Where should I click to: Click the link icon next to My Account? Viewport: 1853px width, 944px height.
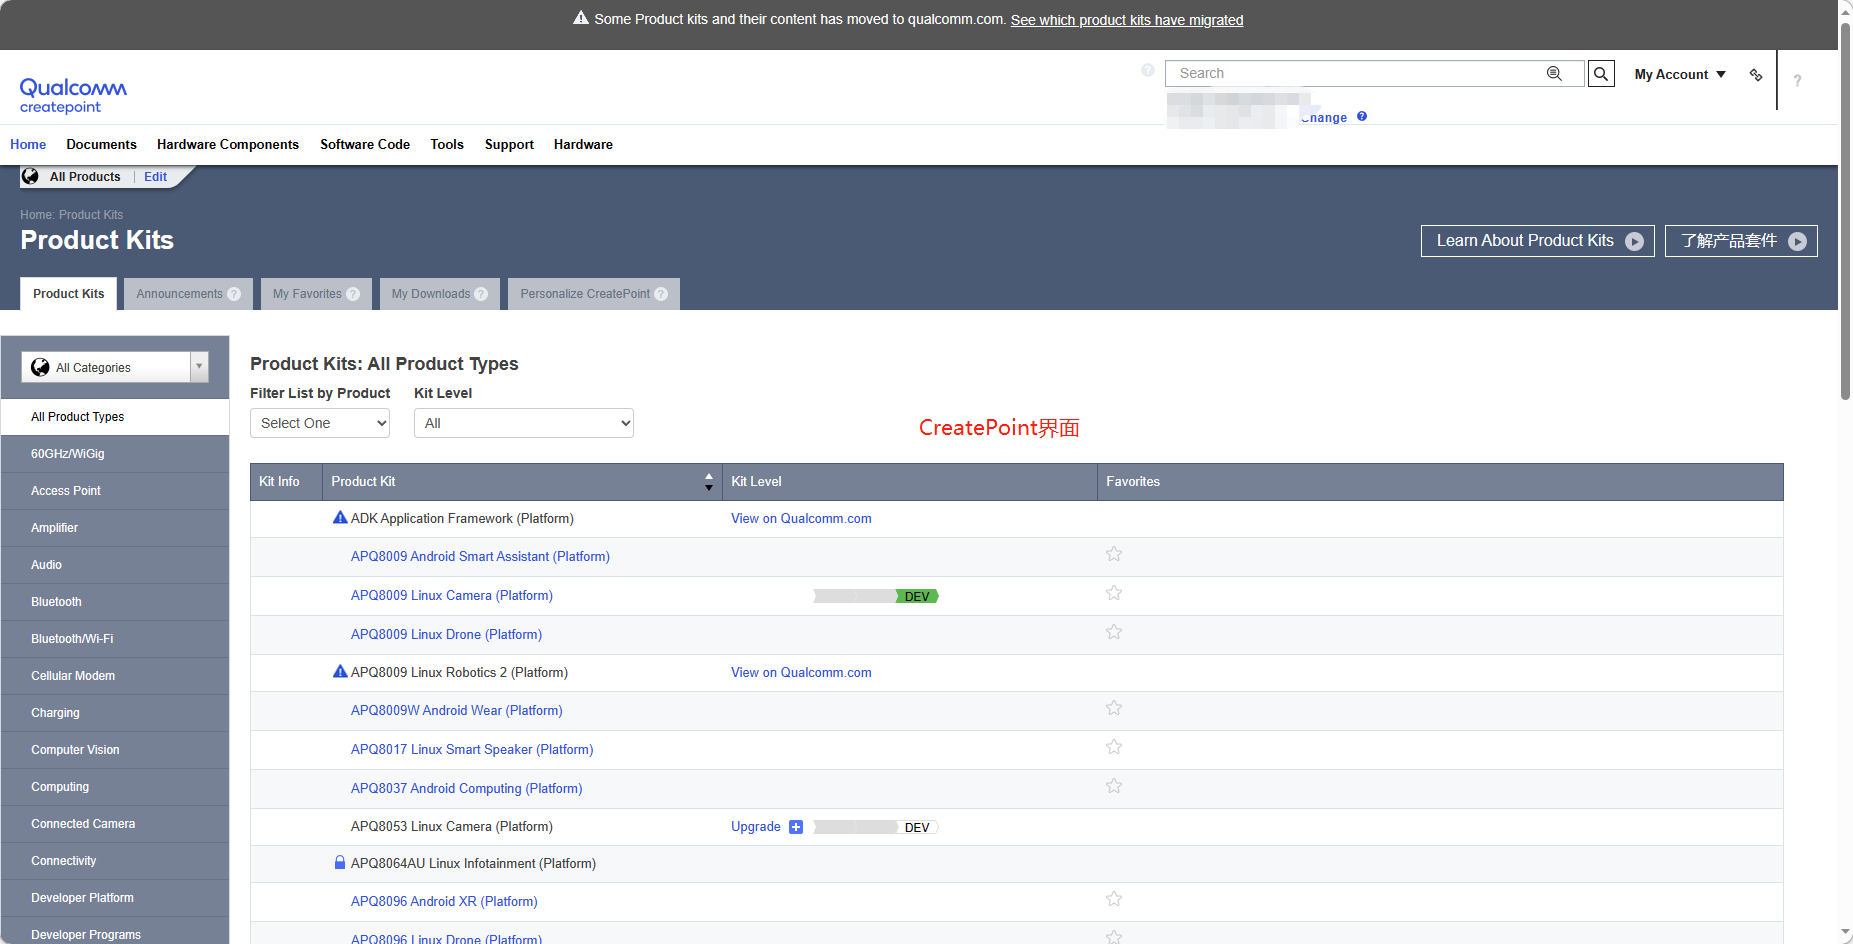tap(1756, 75)
